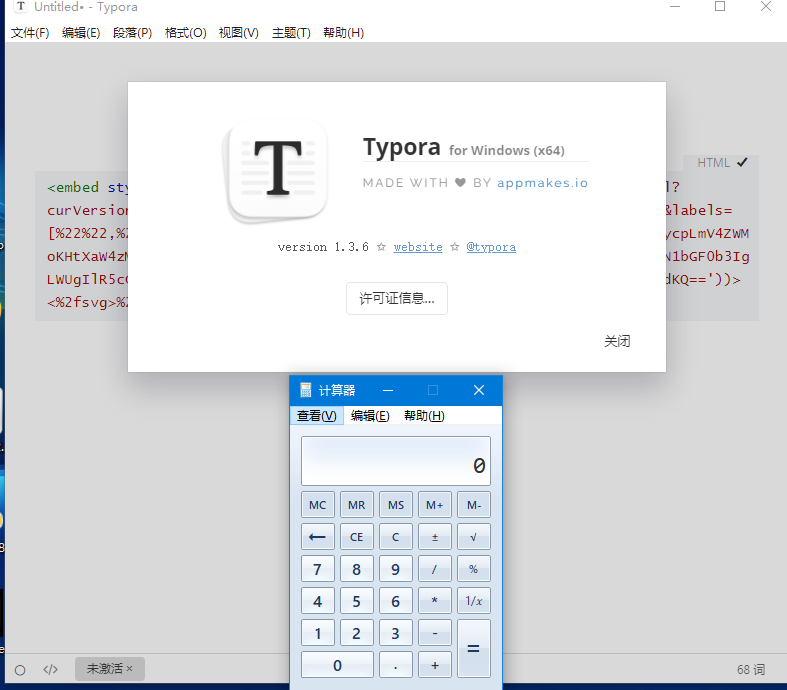Click 关闭 to dismiss the About dialog
The height and width of the screenshot is (690, 787).
(617, 341)
